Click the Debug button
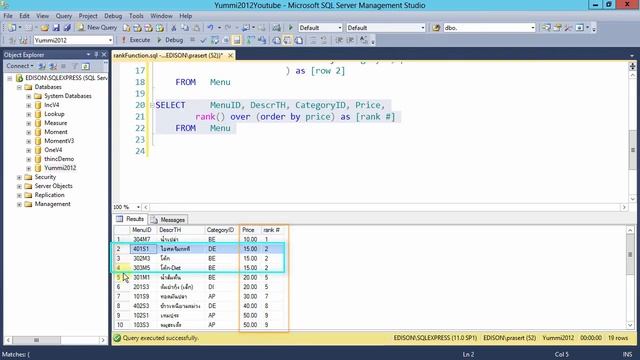This screenshot has height=360, width=640. click(x=170, y=40)
